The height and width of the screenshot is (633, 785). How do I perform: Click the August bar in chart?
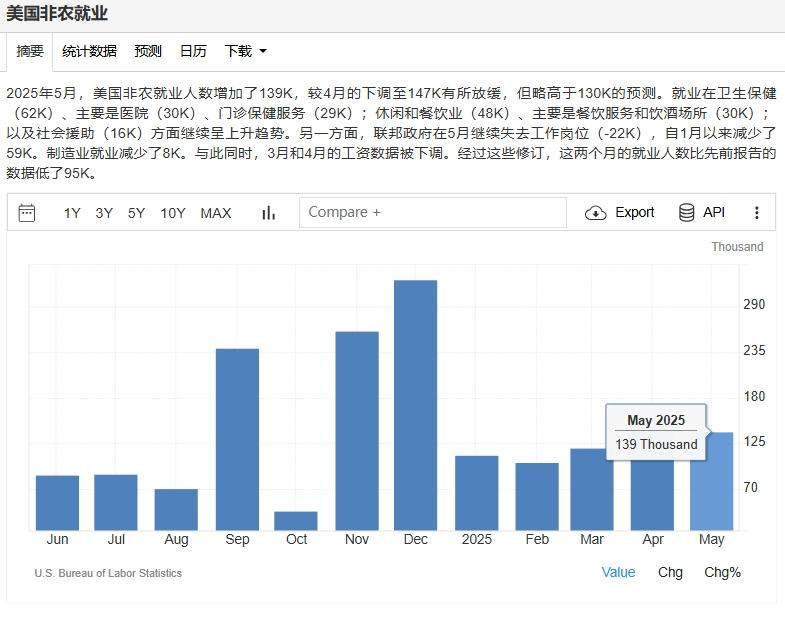coord(176,510)
